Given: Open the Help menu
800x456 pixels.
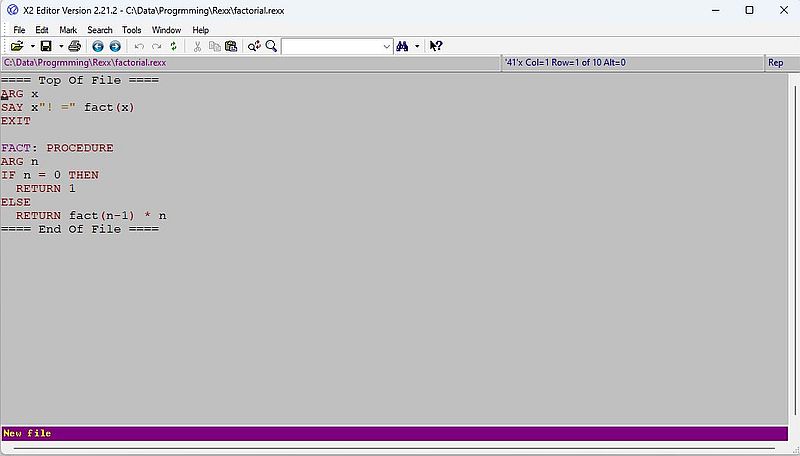Looking at the screenshot, I should pos(201,30).
